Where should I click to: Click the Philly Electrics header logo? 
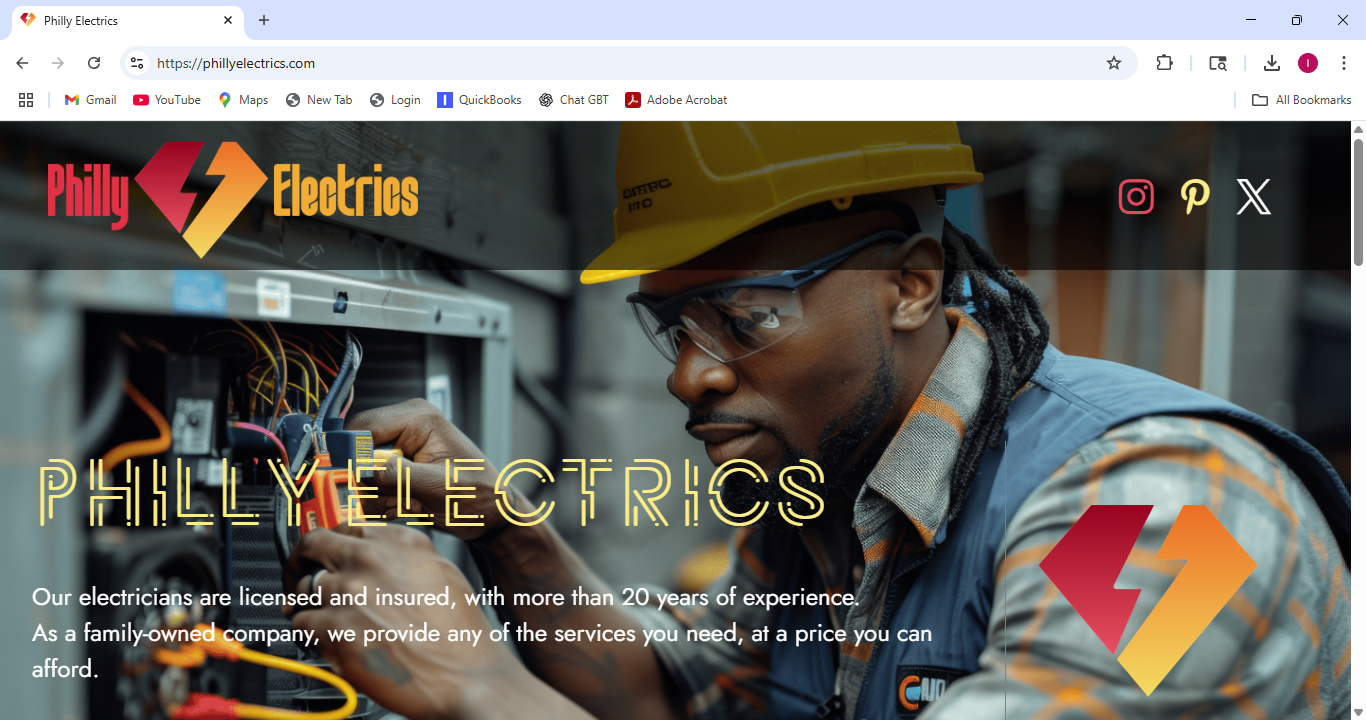[232, 196]
